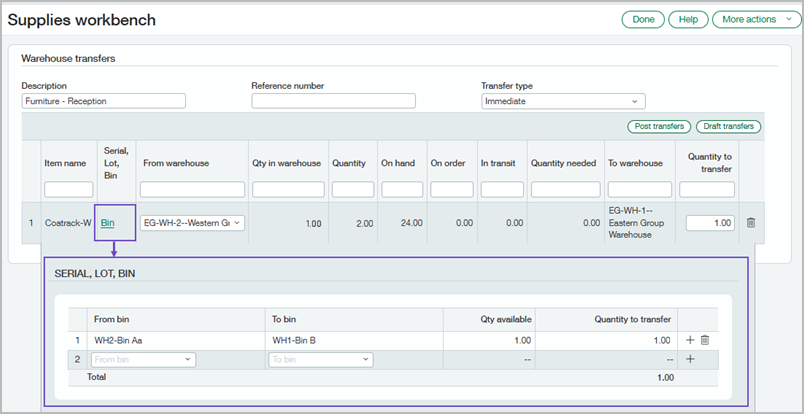Open the Bin link for Coatrack-W
804x414 pixels.
point(107,223)
